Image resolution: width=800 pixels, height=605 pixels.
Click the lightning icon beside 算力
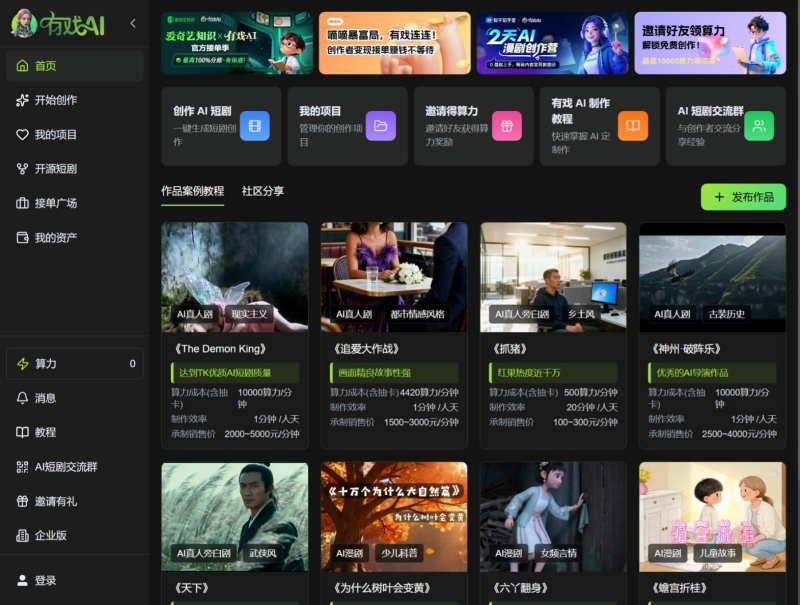coord(23,364)
